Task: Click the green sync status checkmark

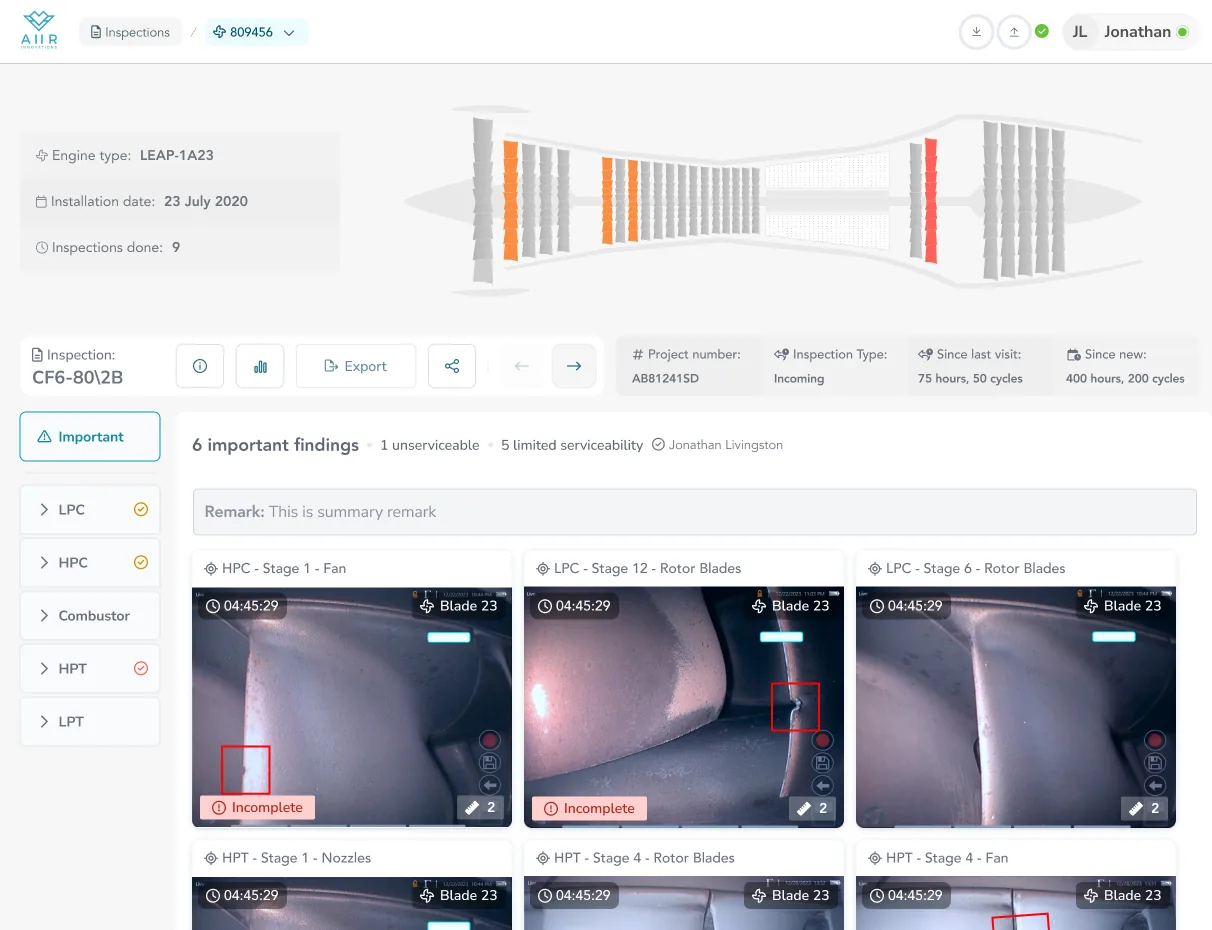Action: [1042, 31]
